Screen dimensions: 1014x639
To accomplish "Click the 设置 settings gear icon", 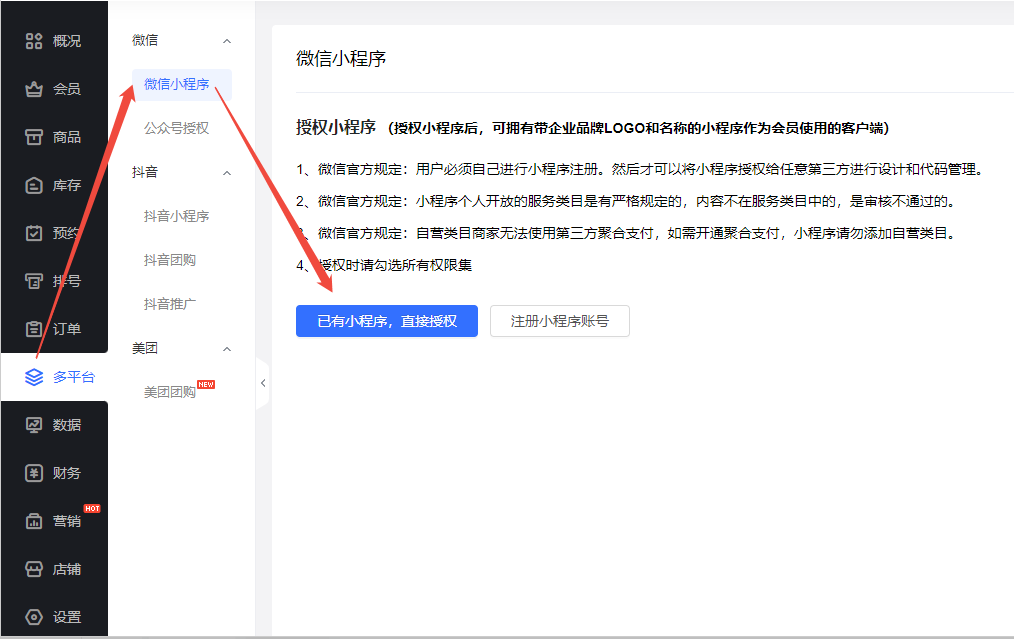I will pos(34,617).
